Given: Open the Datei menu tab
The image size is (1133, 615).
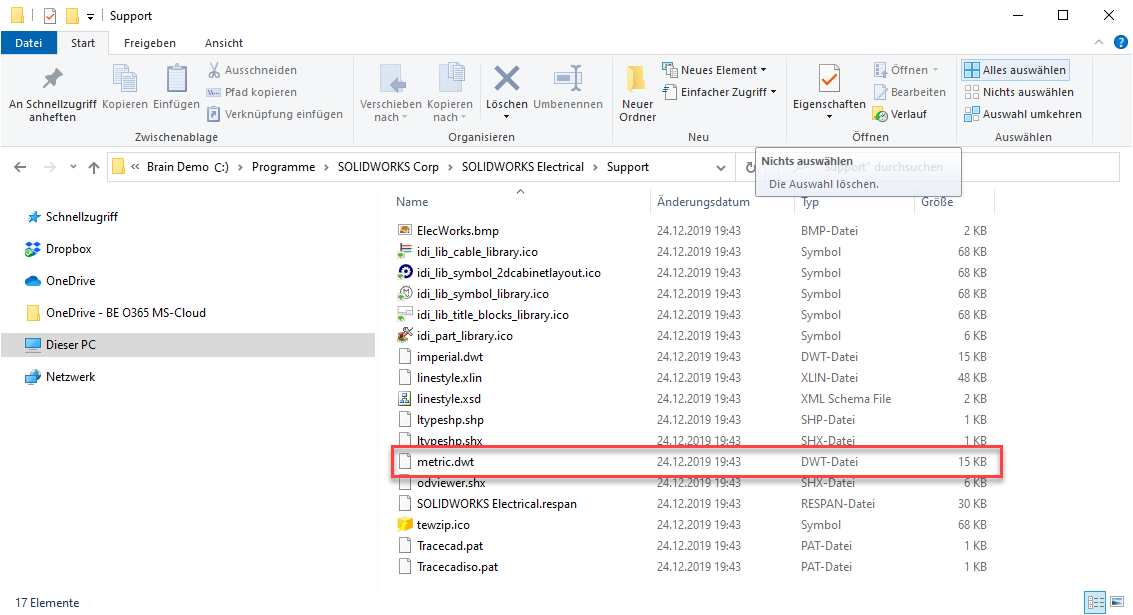Looking at the screenshot, I should coord(29,43).
